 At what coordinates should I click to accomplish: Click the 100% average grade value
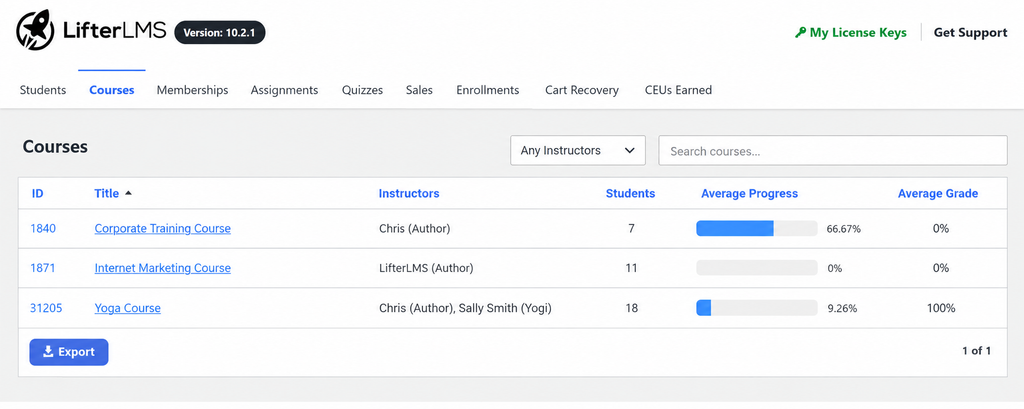click(941, 308)
